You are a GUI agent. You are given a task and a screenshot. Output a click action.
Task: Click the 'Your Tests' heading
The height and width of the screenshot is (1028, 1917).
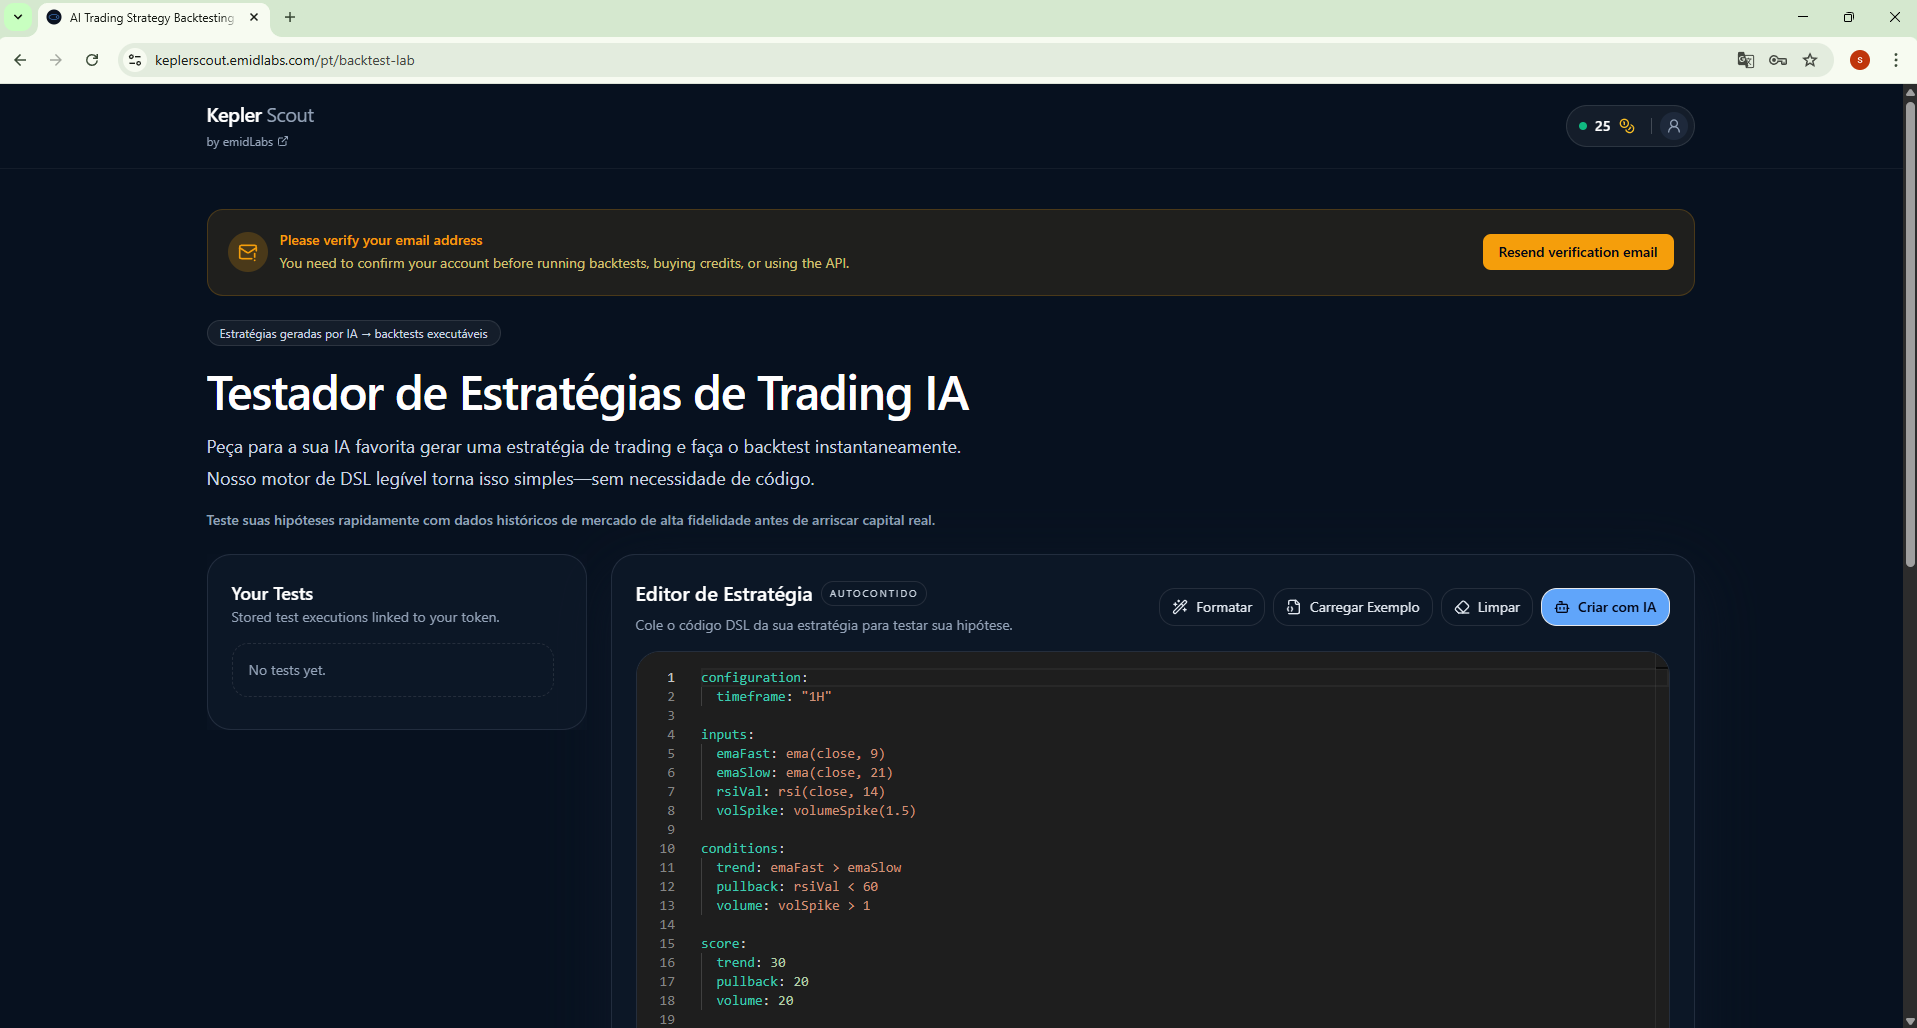tap(272, 594)
